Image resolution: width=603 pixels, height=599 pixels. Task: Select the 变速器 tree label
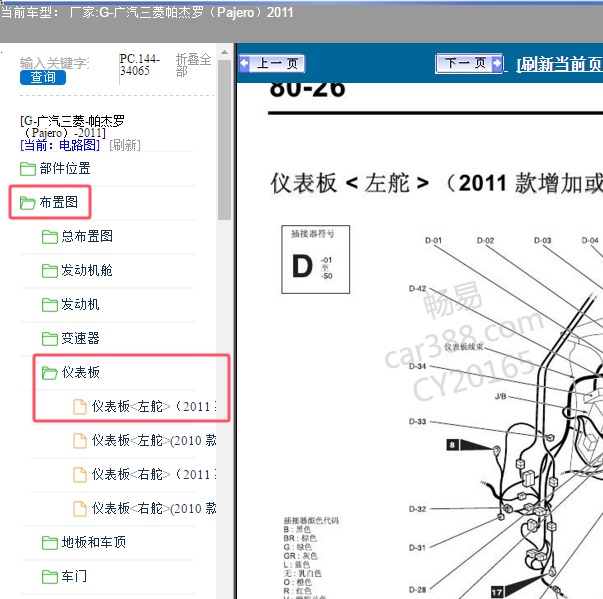point(80,338)
